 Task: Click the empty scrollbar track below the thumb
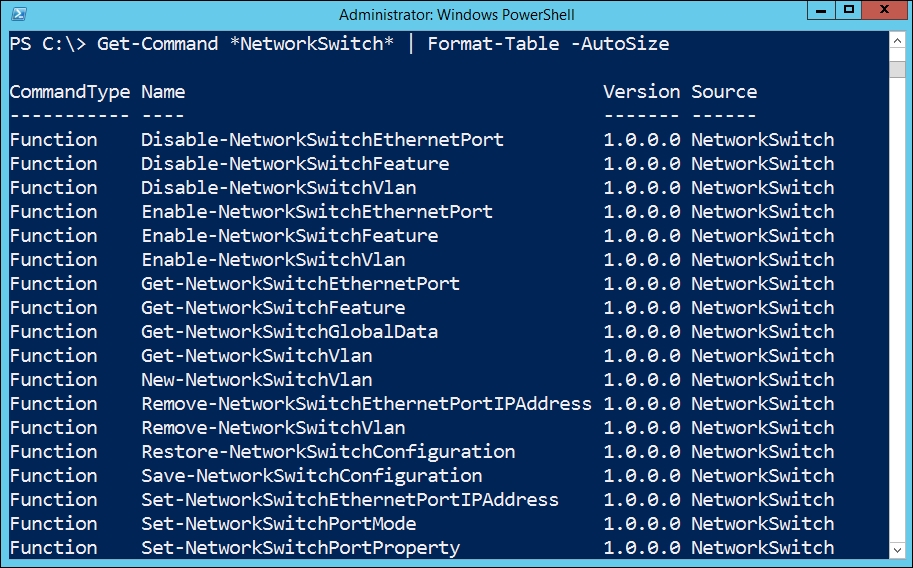click(x=897, y=309)
